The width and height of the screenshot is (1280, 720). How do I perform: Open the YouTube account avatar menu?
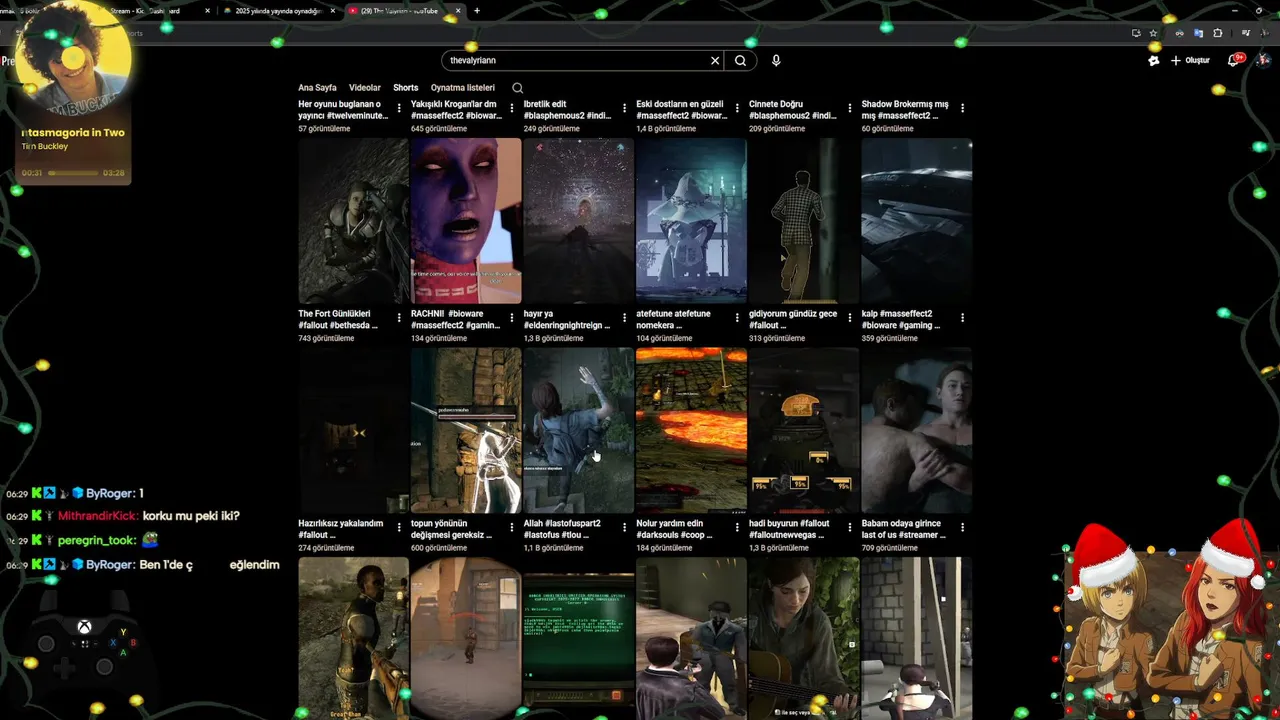pyautogui.click(x=1262, y=60)
